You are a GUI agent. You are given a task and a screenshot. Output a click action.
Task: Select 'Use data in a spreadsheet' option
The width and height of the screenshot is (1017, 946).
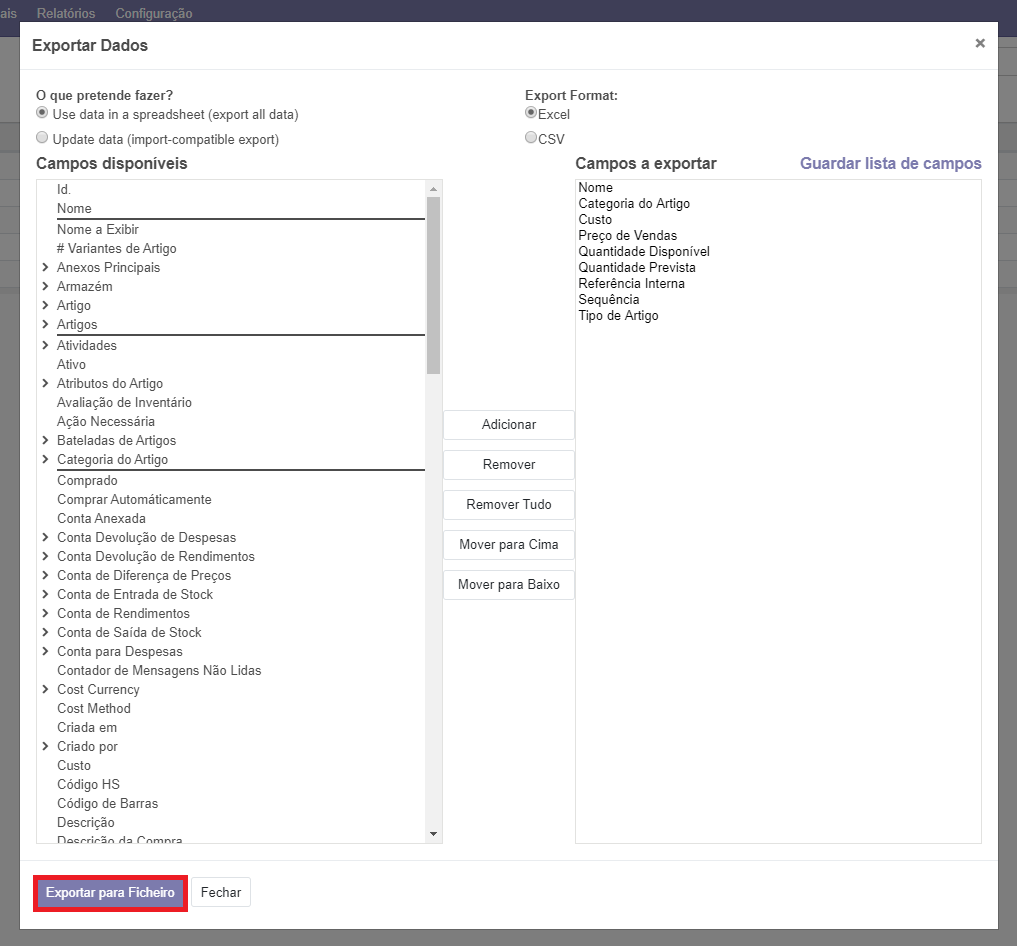click(42, 113)
